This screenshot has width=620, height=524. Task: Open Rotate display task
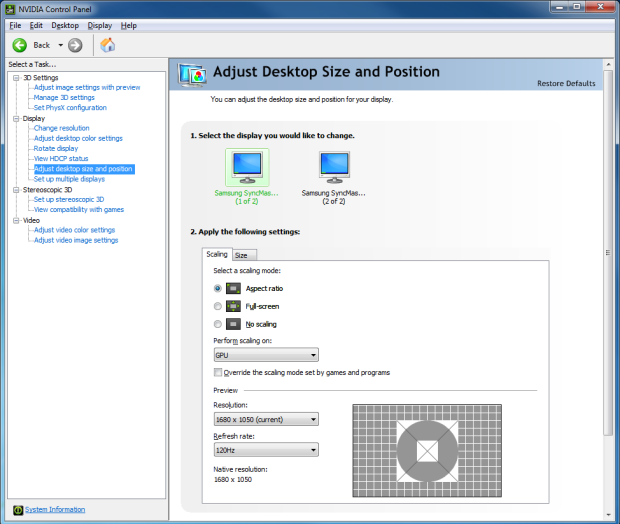56,148
